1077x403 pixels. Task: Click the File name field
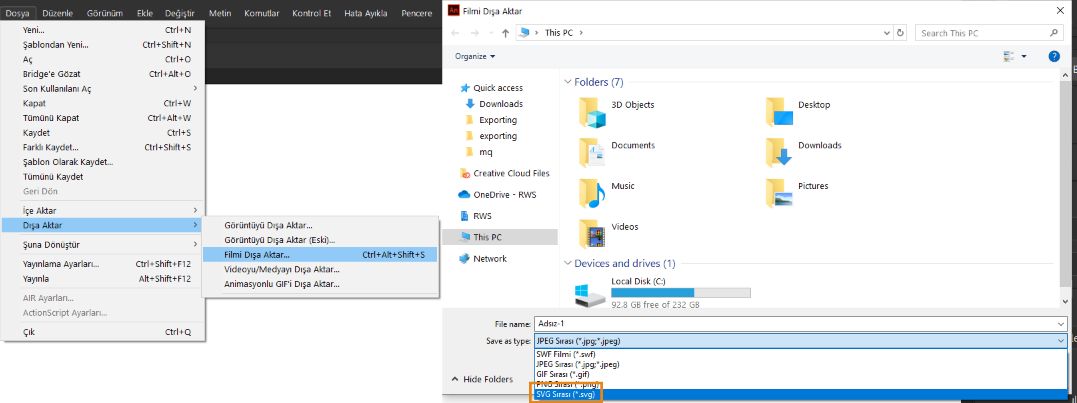click(x=800, y=323)
